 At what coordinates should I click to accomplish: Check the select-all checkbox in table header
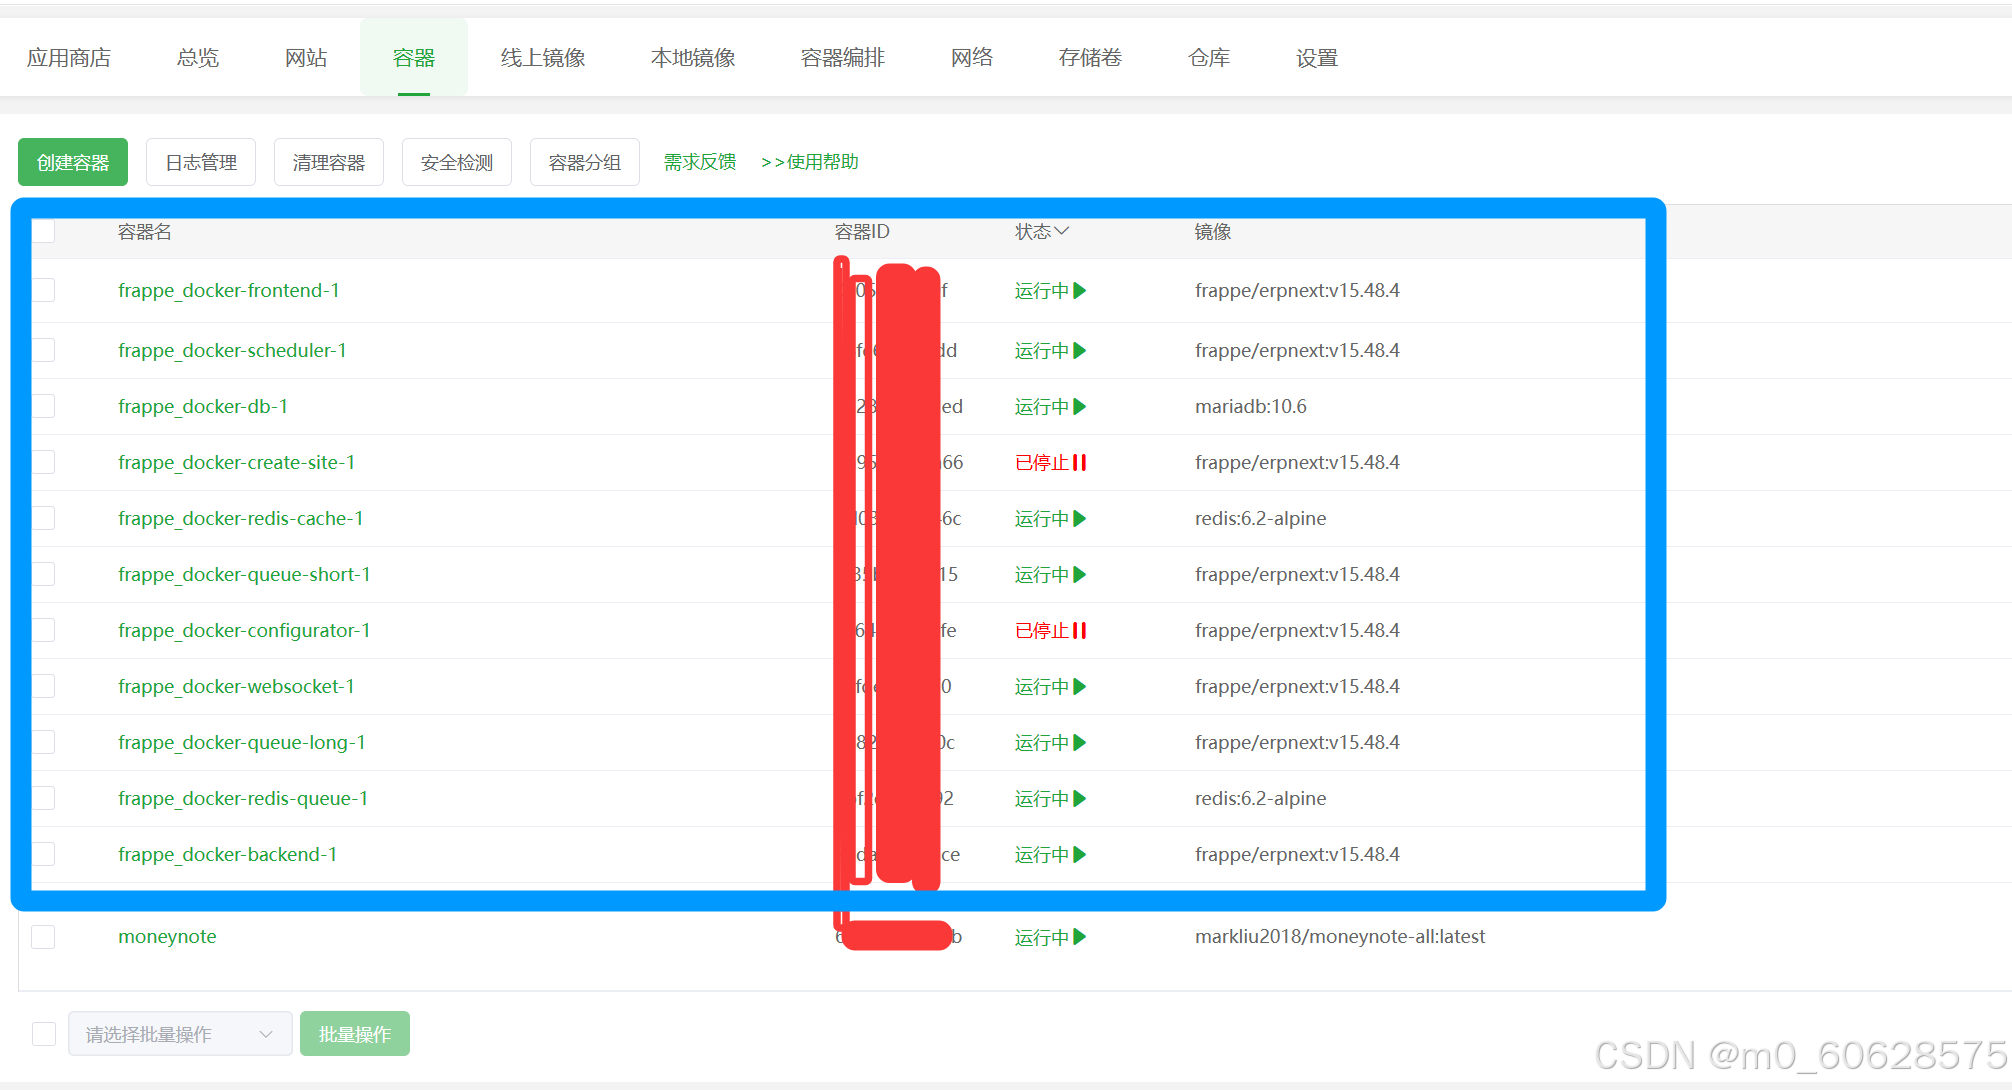[x=43, y=232]
